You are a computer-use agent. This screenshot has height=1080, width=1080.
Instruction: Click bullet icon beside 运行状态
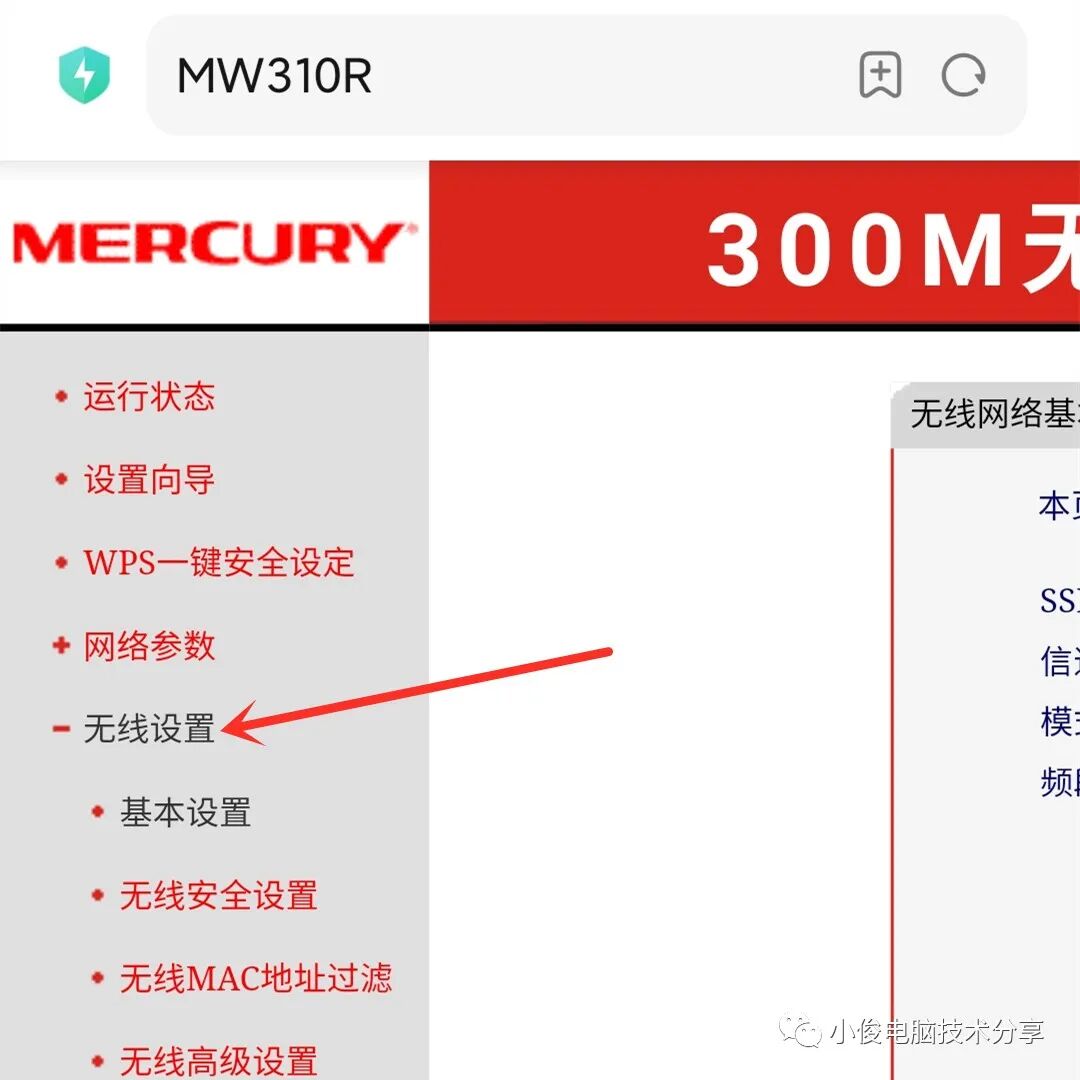61,397
